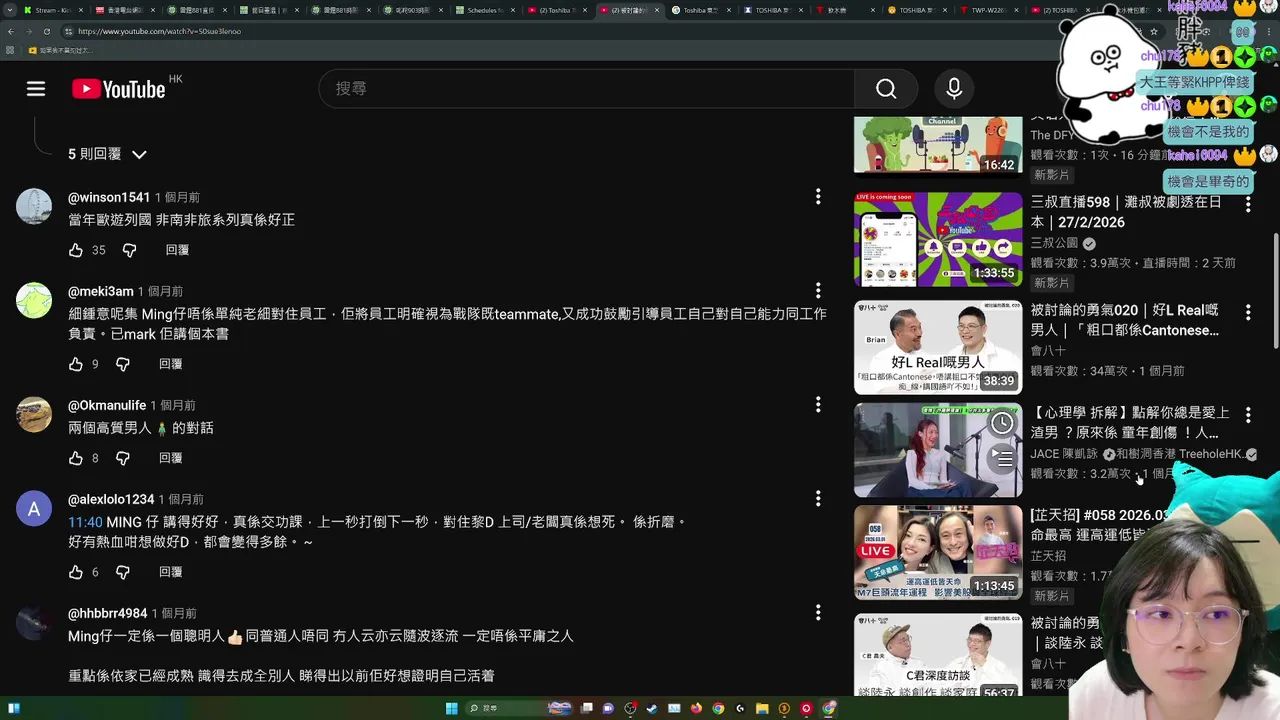Screen dimensions: 1280x720
Task: Open the 16:42 broccoli cartoon video thumbnail
Action: (x=938, y=146)
